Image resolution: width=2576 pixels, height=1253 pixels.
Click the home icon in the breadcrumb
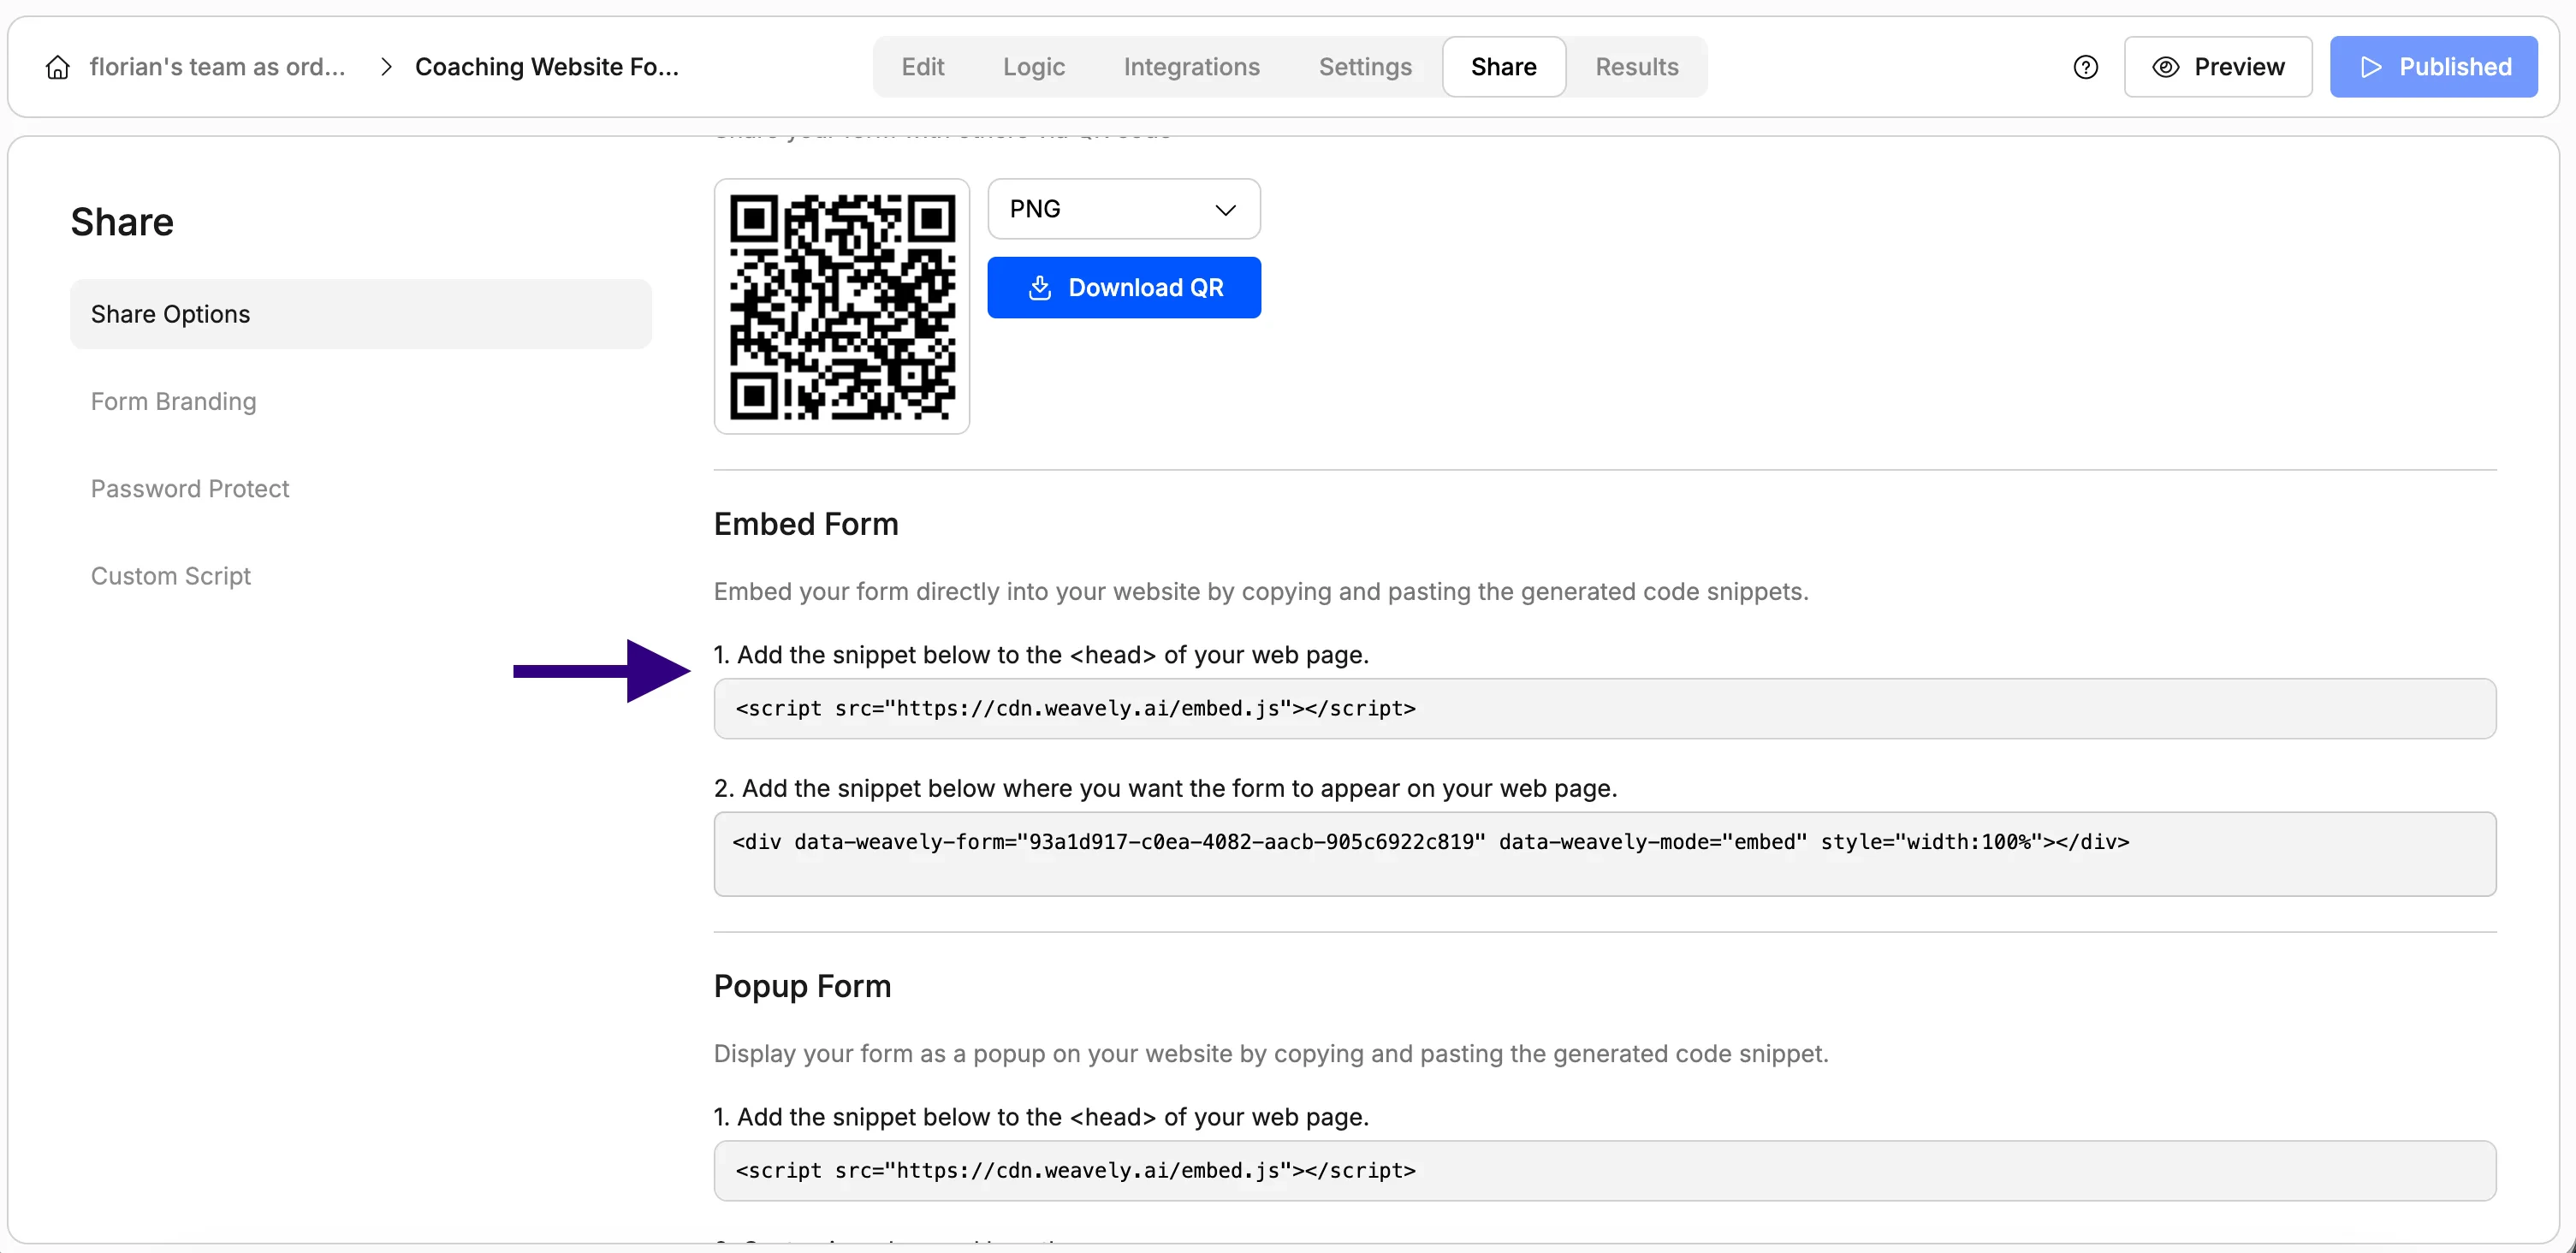pos(57,66)
